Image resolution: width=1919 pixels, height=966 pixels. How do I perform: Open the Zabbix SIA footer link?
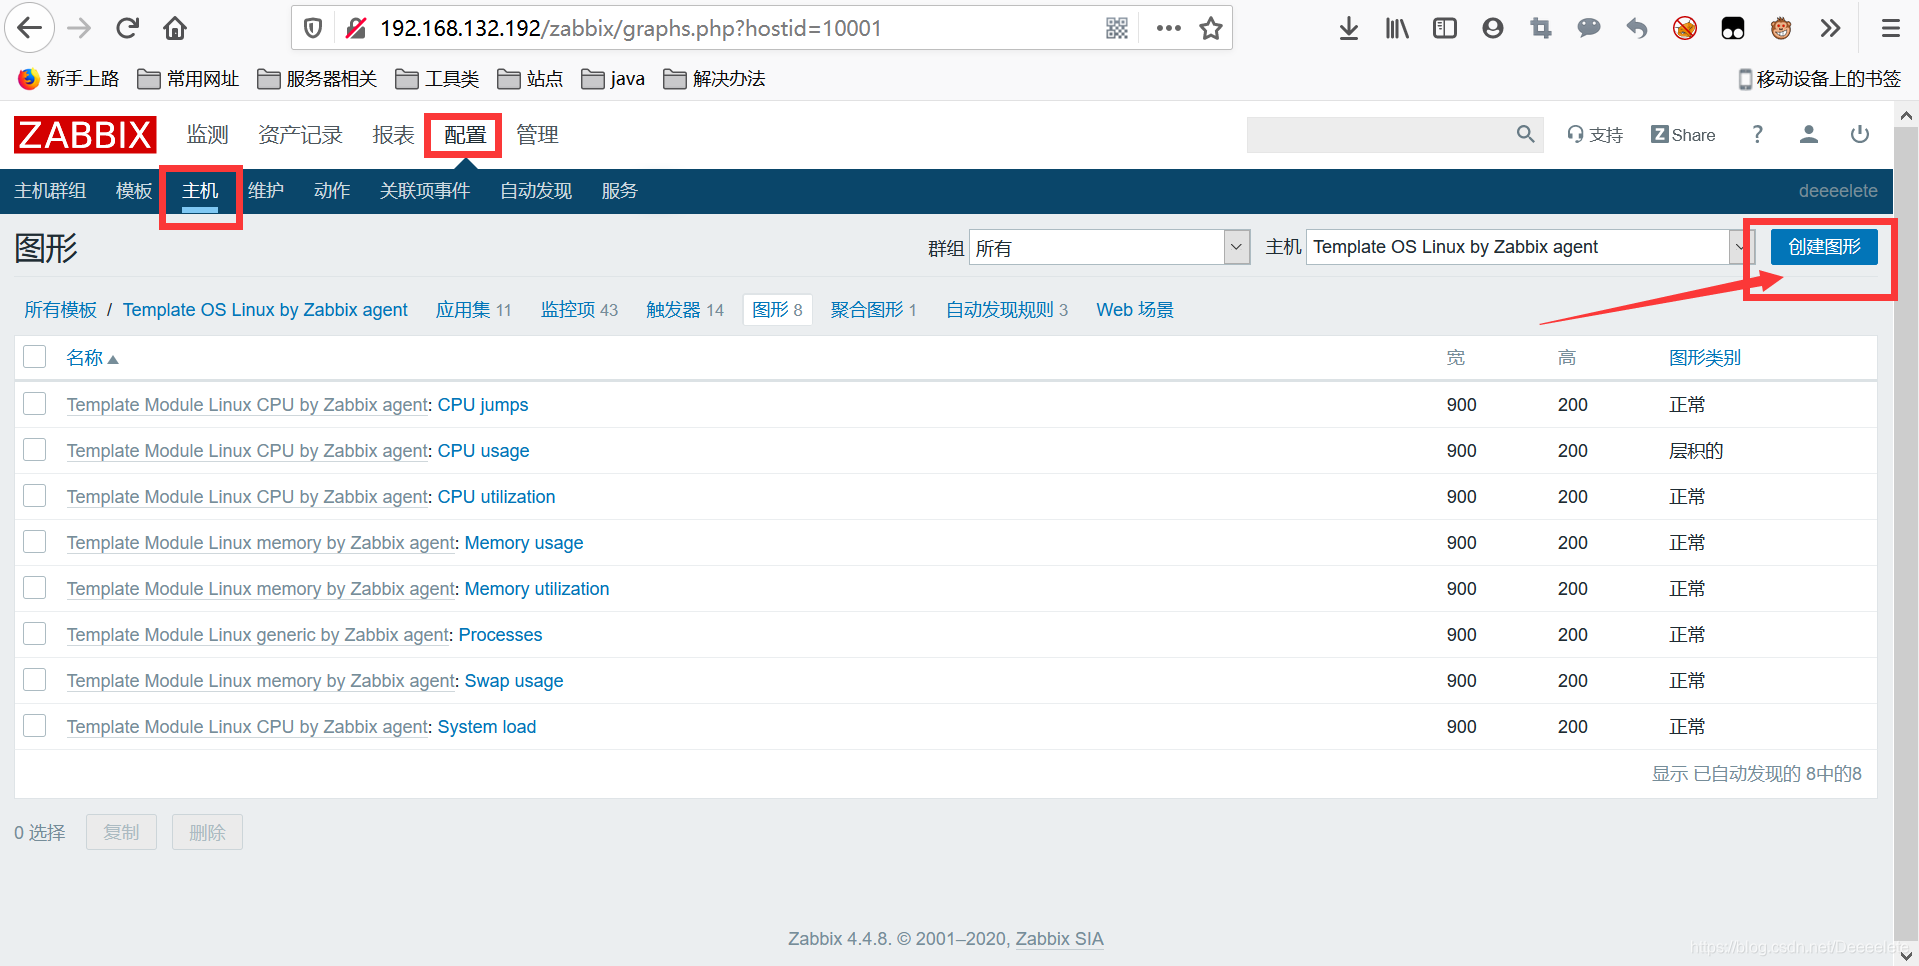point(1060,939)
